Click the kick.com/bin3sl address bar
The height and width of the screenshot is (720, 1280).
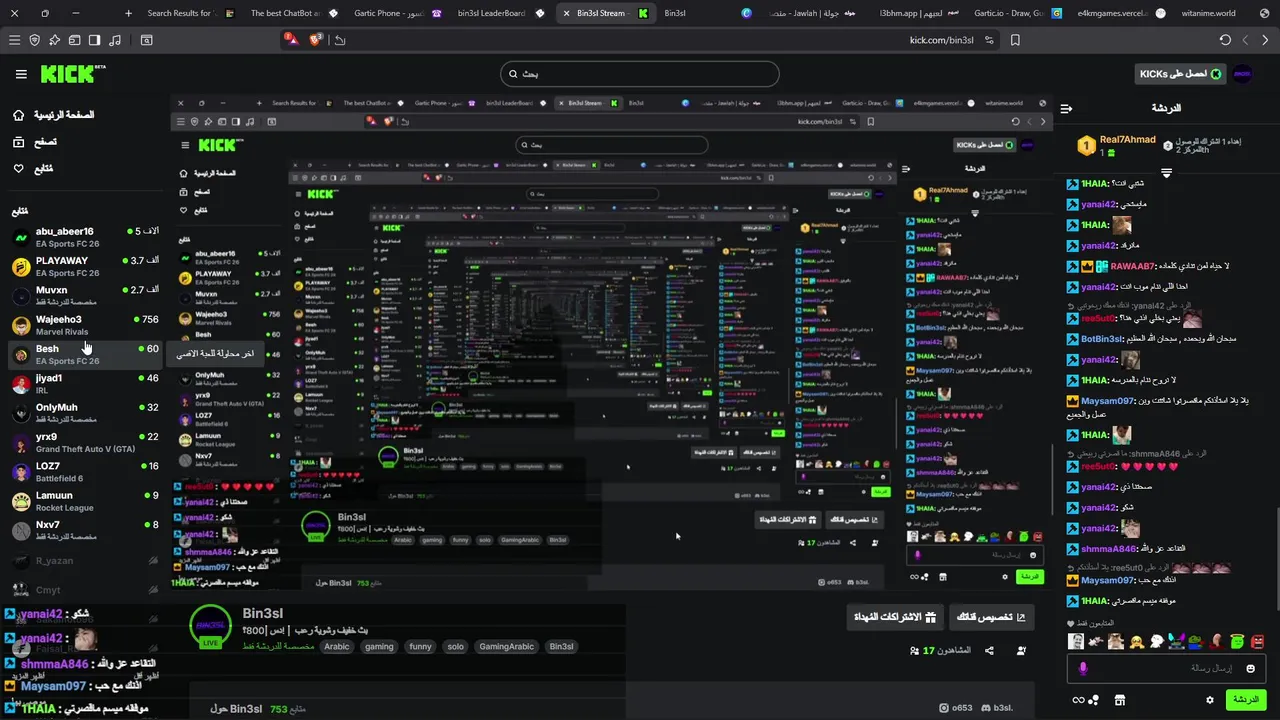pos(941,40)
